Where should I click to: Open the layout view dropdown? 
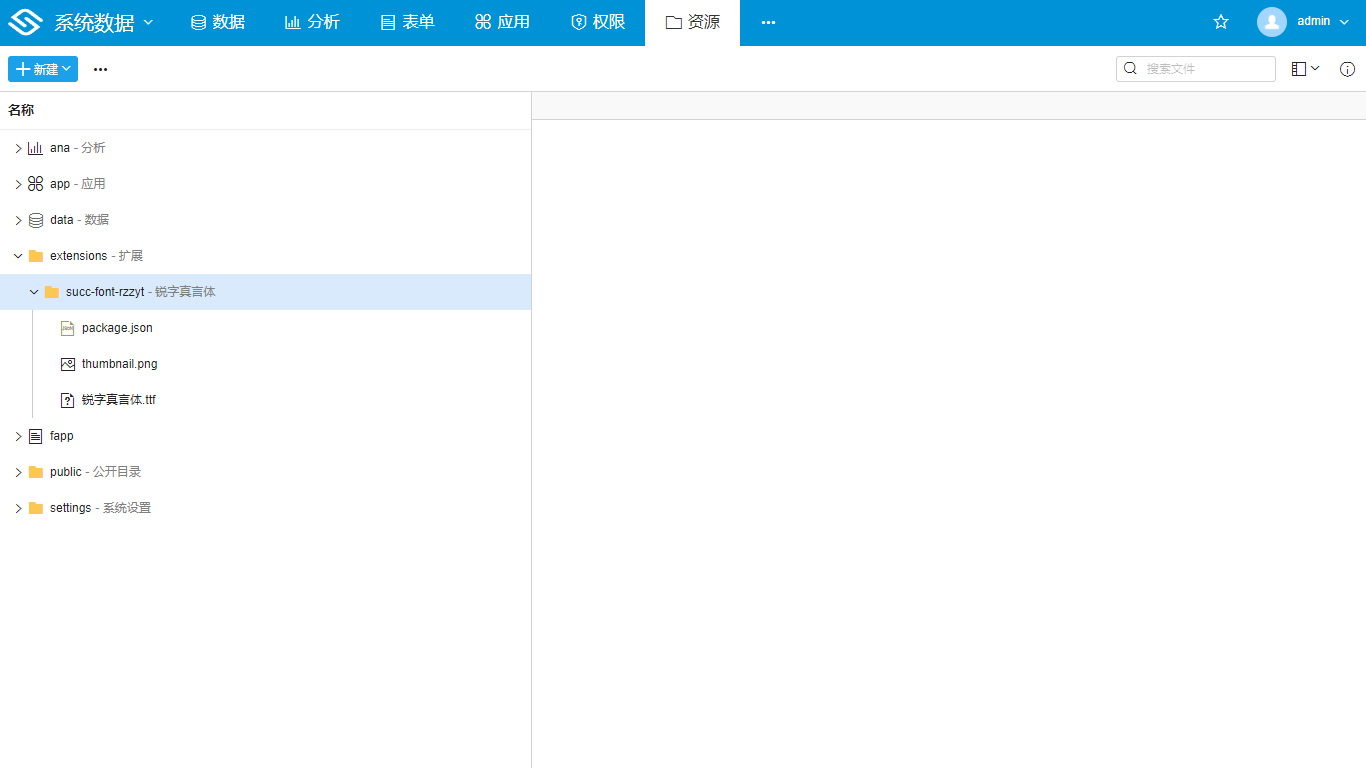tap(1305, 69)
